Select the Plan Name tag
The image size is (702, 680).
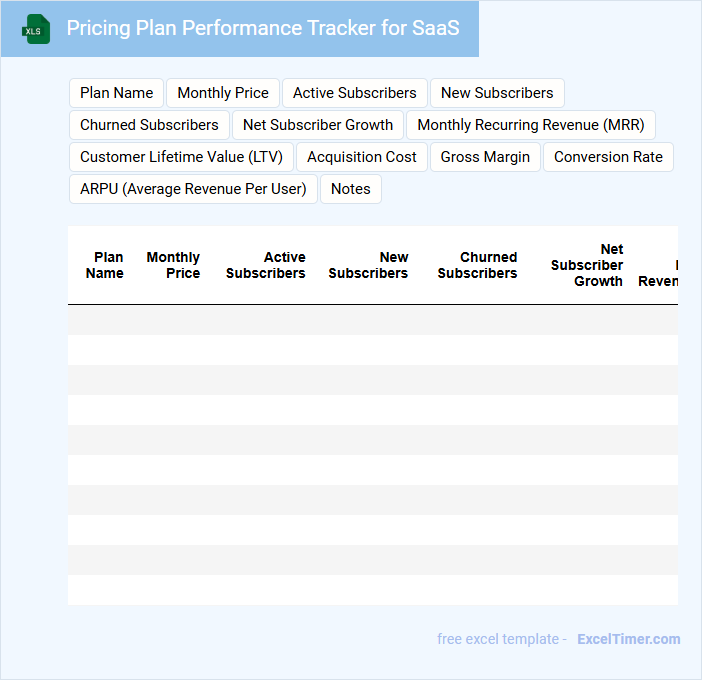click(x=117, y=93)
